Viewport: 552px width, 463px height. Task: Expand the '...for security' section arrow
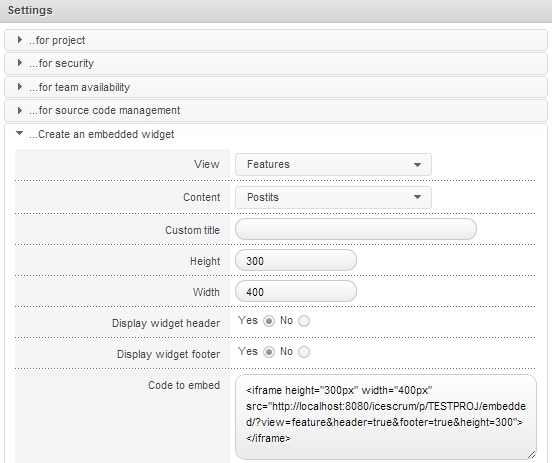click(20, 63)
